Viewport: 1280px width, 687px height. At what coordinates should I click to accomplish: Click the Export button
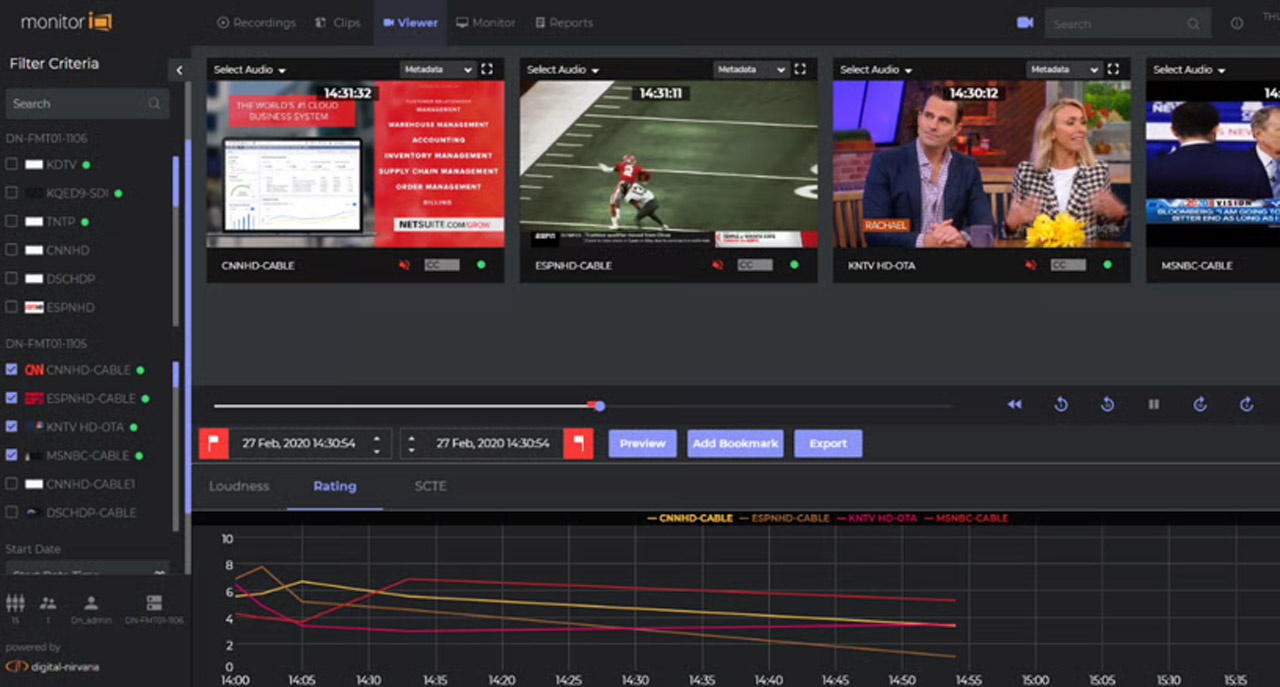click(828, 443)
